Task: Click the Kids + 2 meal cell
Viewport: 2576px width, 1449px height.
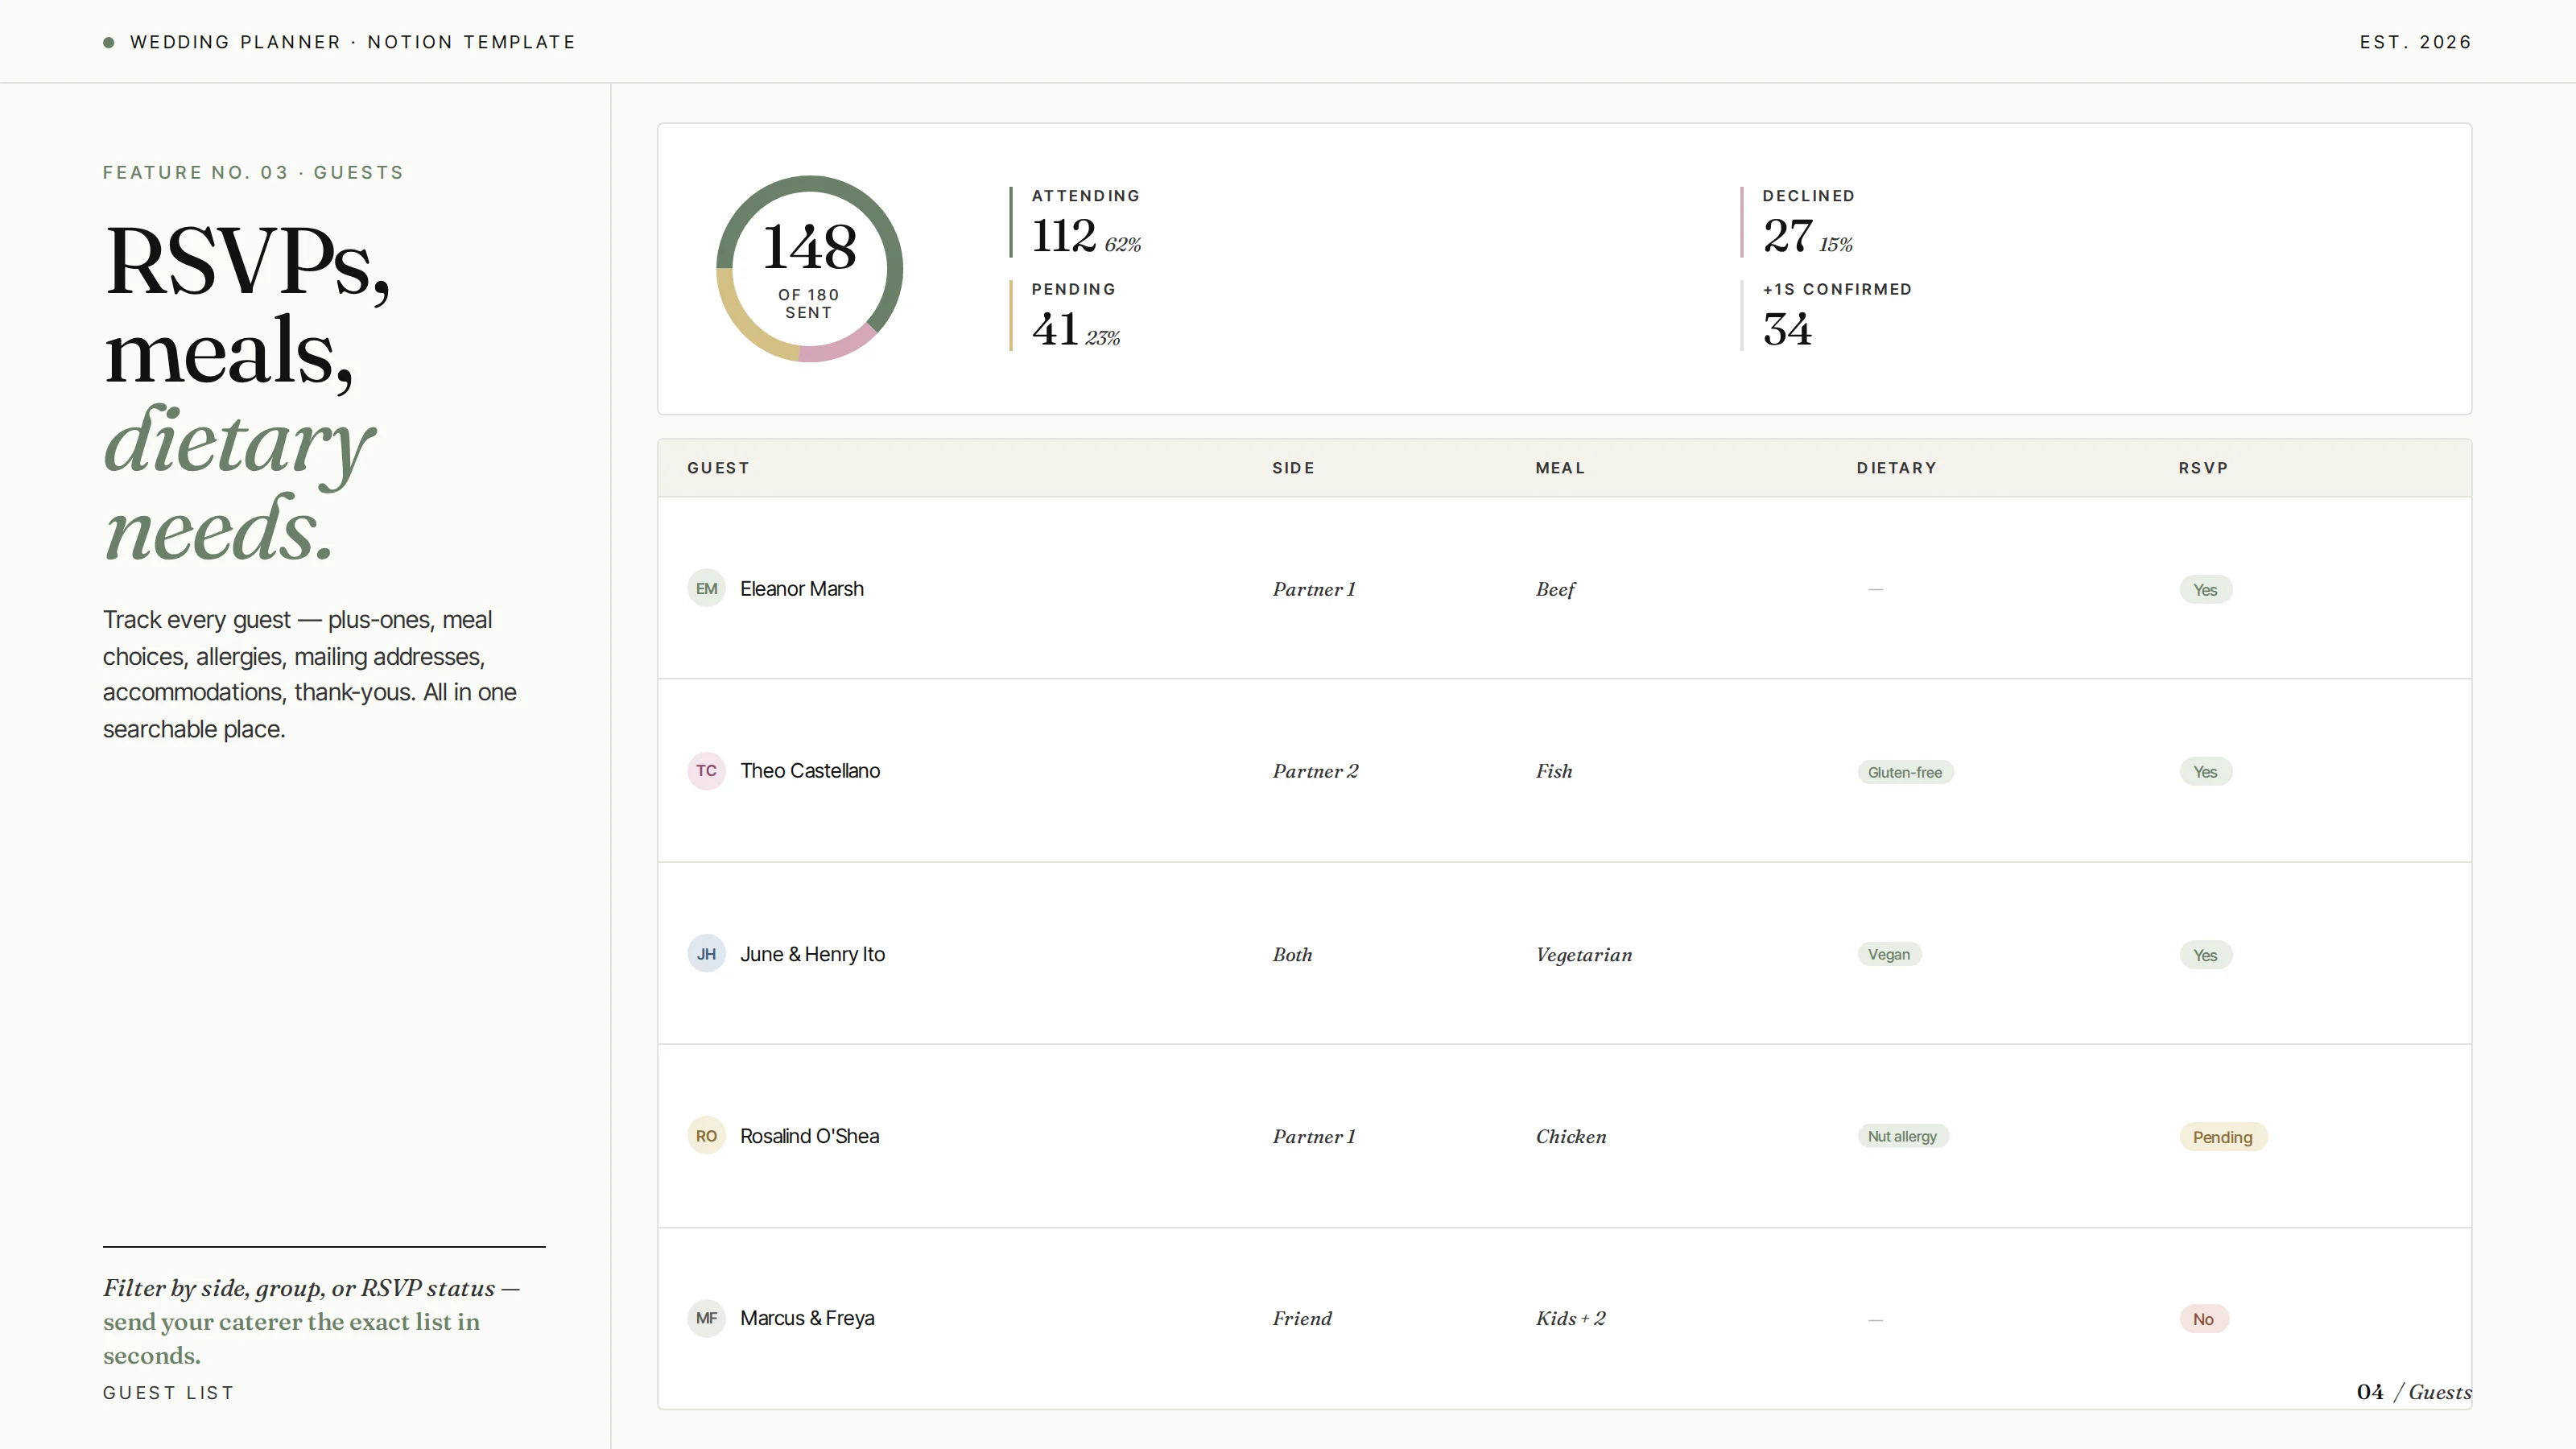Action: (1570, 1318)
